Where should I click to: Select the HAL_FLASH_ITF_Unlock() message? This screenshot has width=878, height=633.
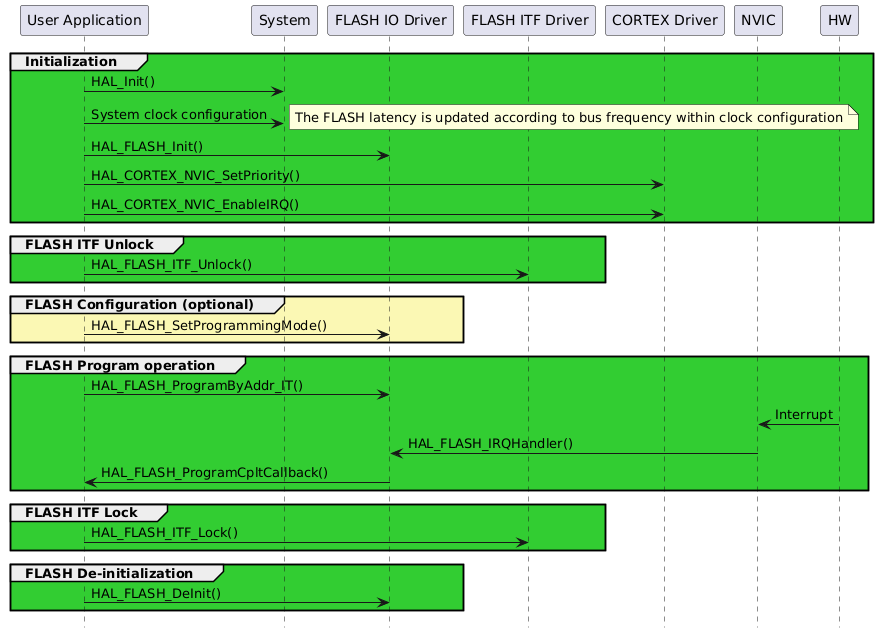(x=171, y=265)
